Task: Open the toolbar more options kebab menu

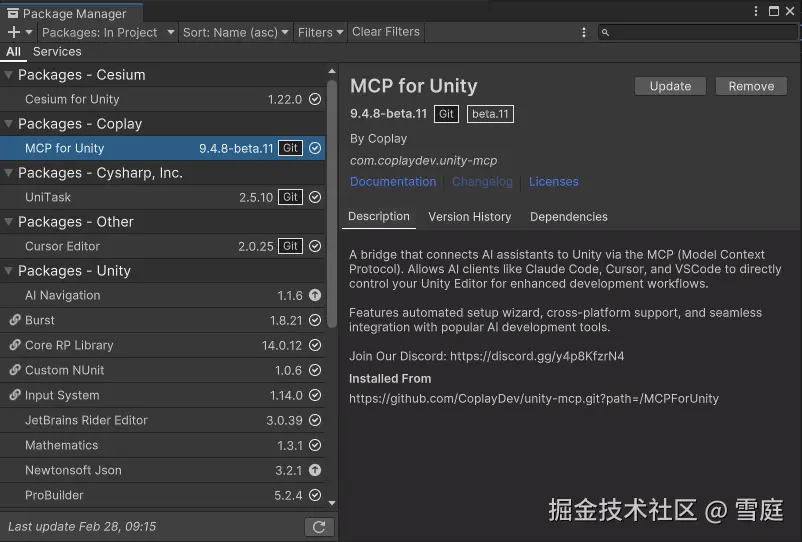Action: [584, 32]
